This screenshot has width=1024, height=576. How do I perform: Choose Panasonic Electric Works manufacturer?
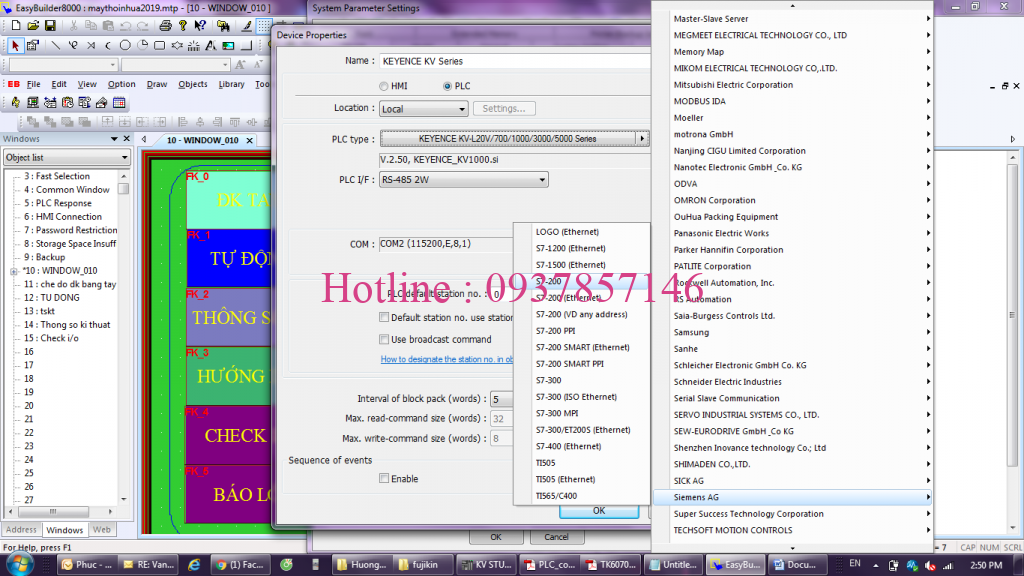pyautogui.click(x=793, y=233)
